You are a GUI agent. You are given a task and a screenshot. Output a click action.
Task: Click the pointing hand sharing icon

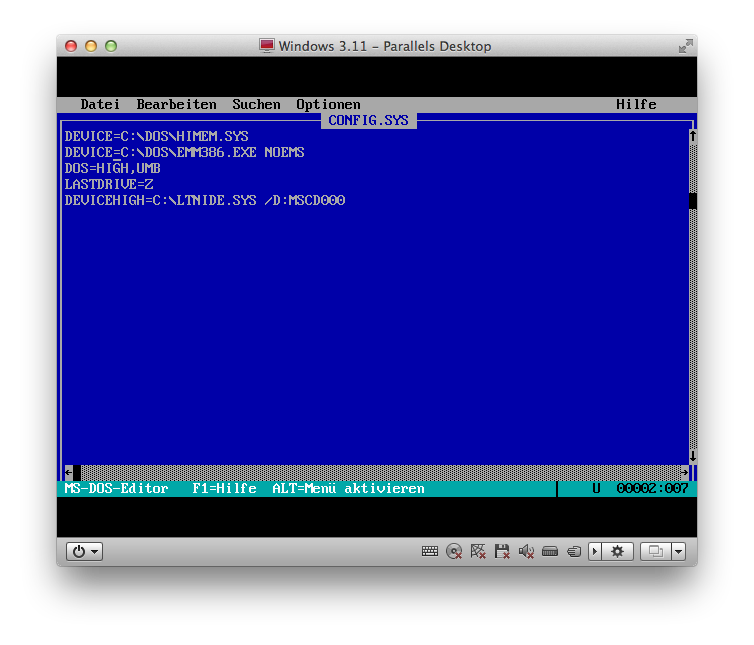(x=574, y=551)
